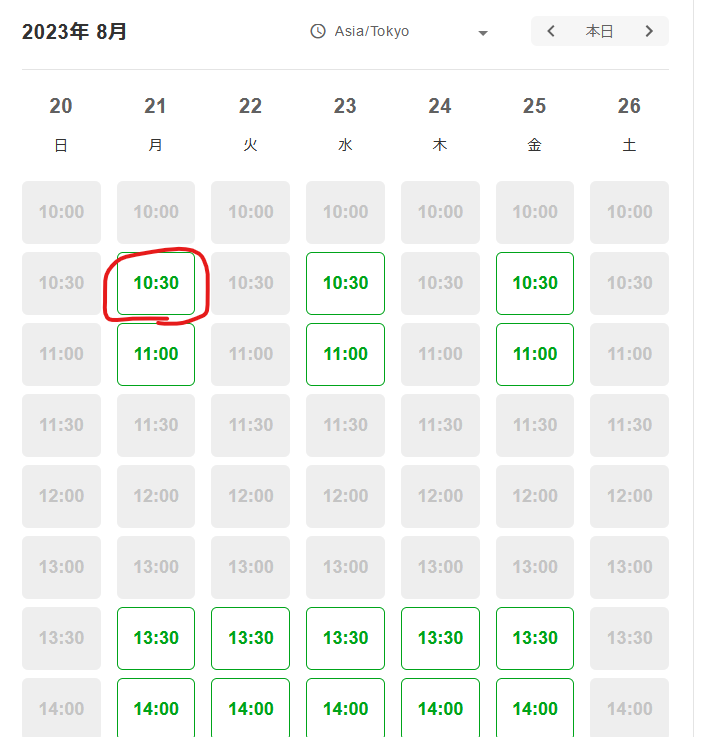The height and width of the screenshot is (737, 709).
Task: Click the date header 23 水
Action: [345, 124]
